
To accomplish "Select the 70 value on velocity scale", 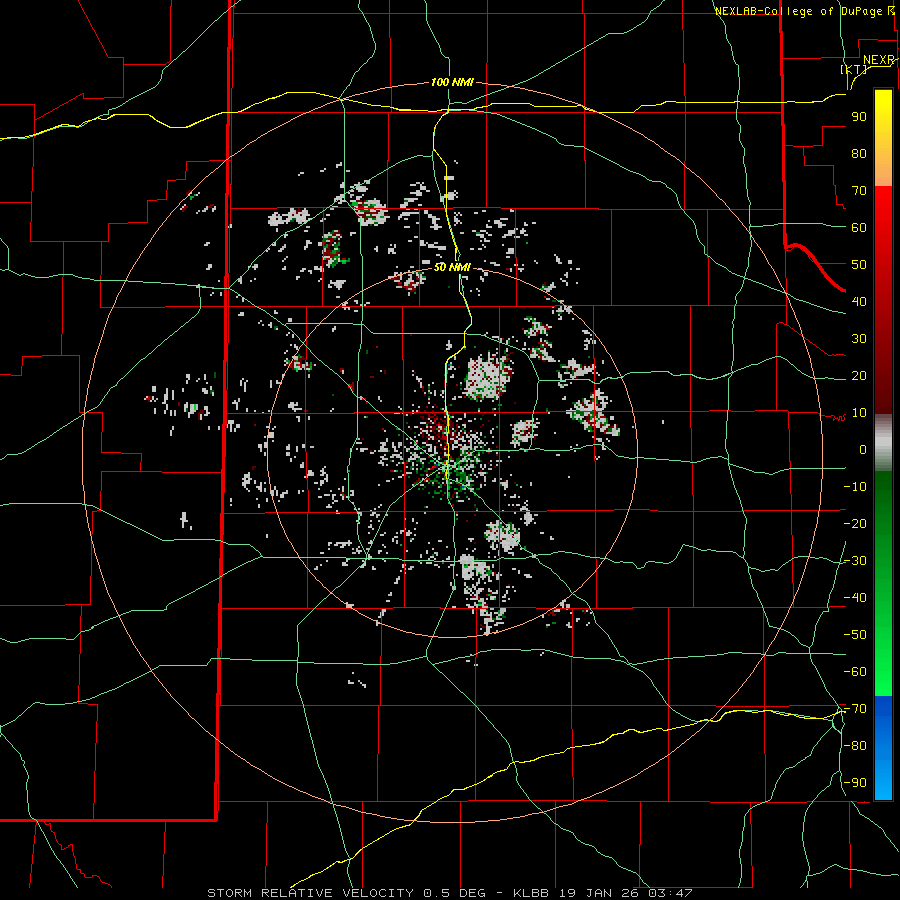I will (x=859, y=191).
